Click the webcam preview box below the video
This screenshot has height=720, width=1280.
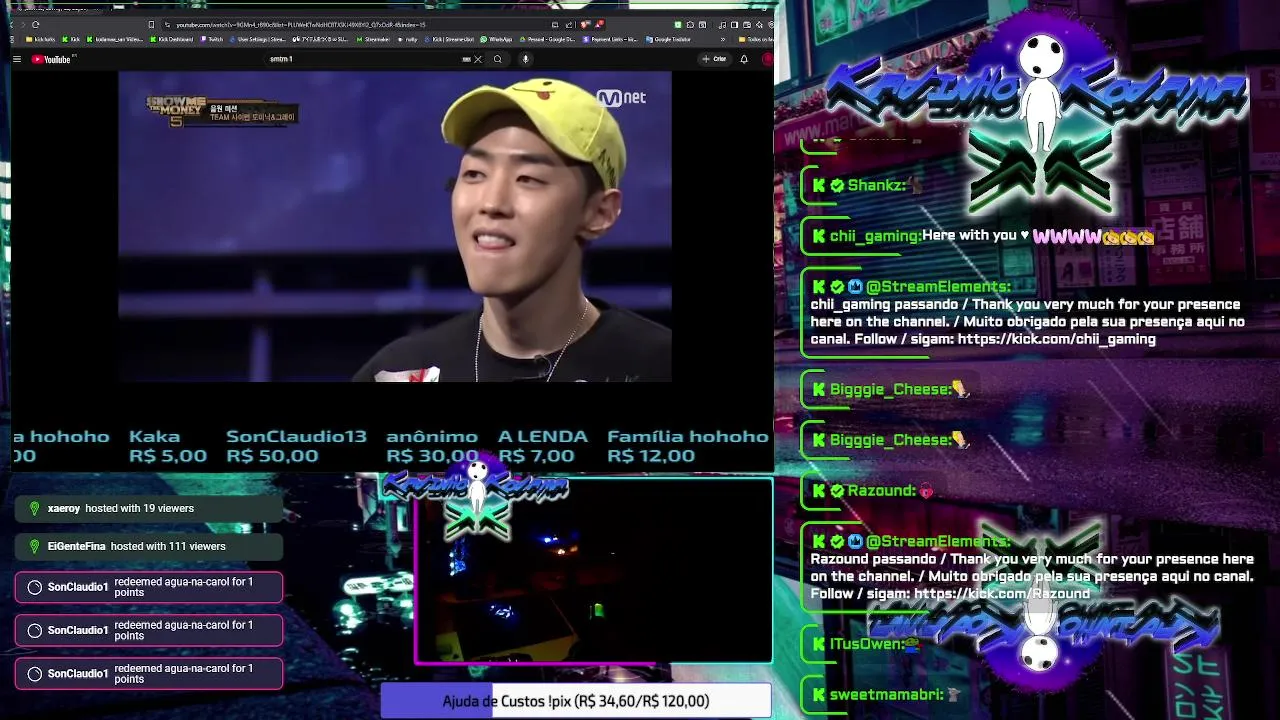[594, 571]
